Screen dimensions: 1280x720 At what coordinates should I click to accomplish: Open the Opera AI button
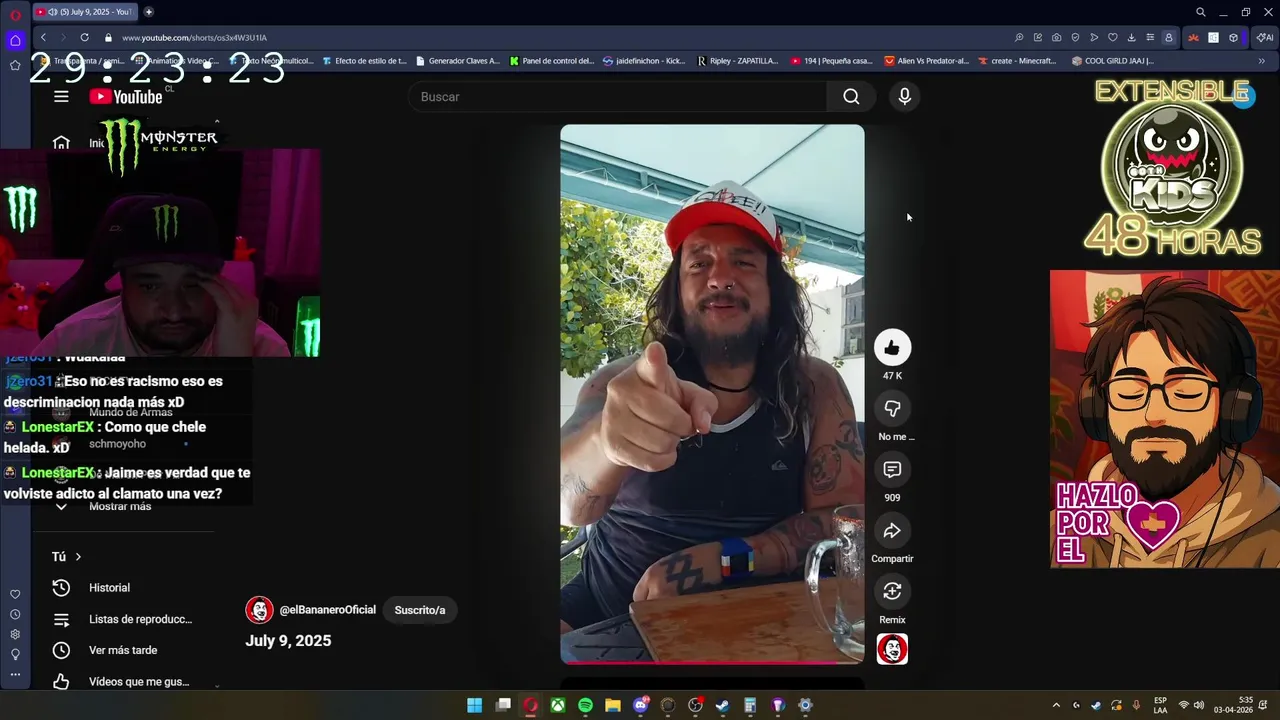tap(1265, 37)
